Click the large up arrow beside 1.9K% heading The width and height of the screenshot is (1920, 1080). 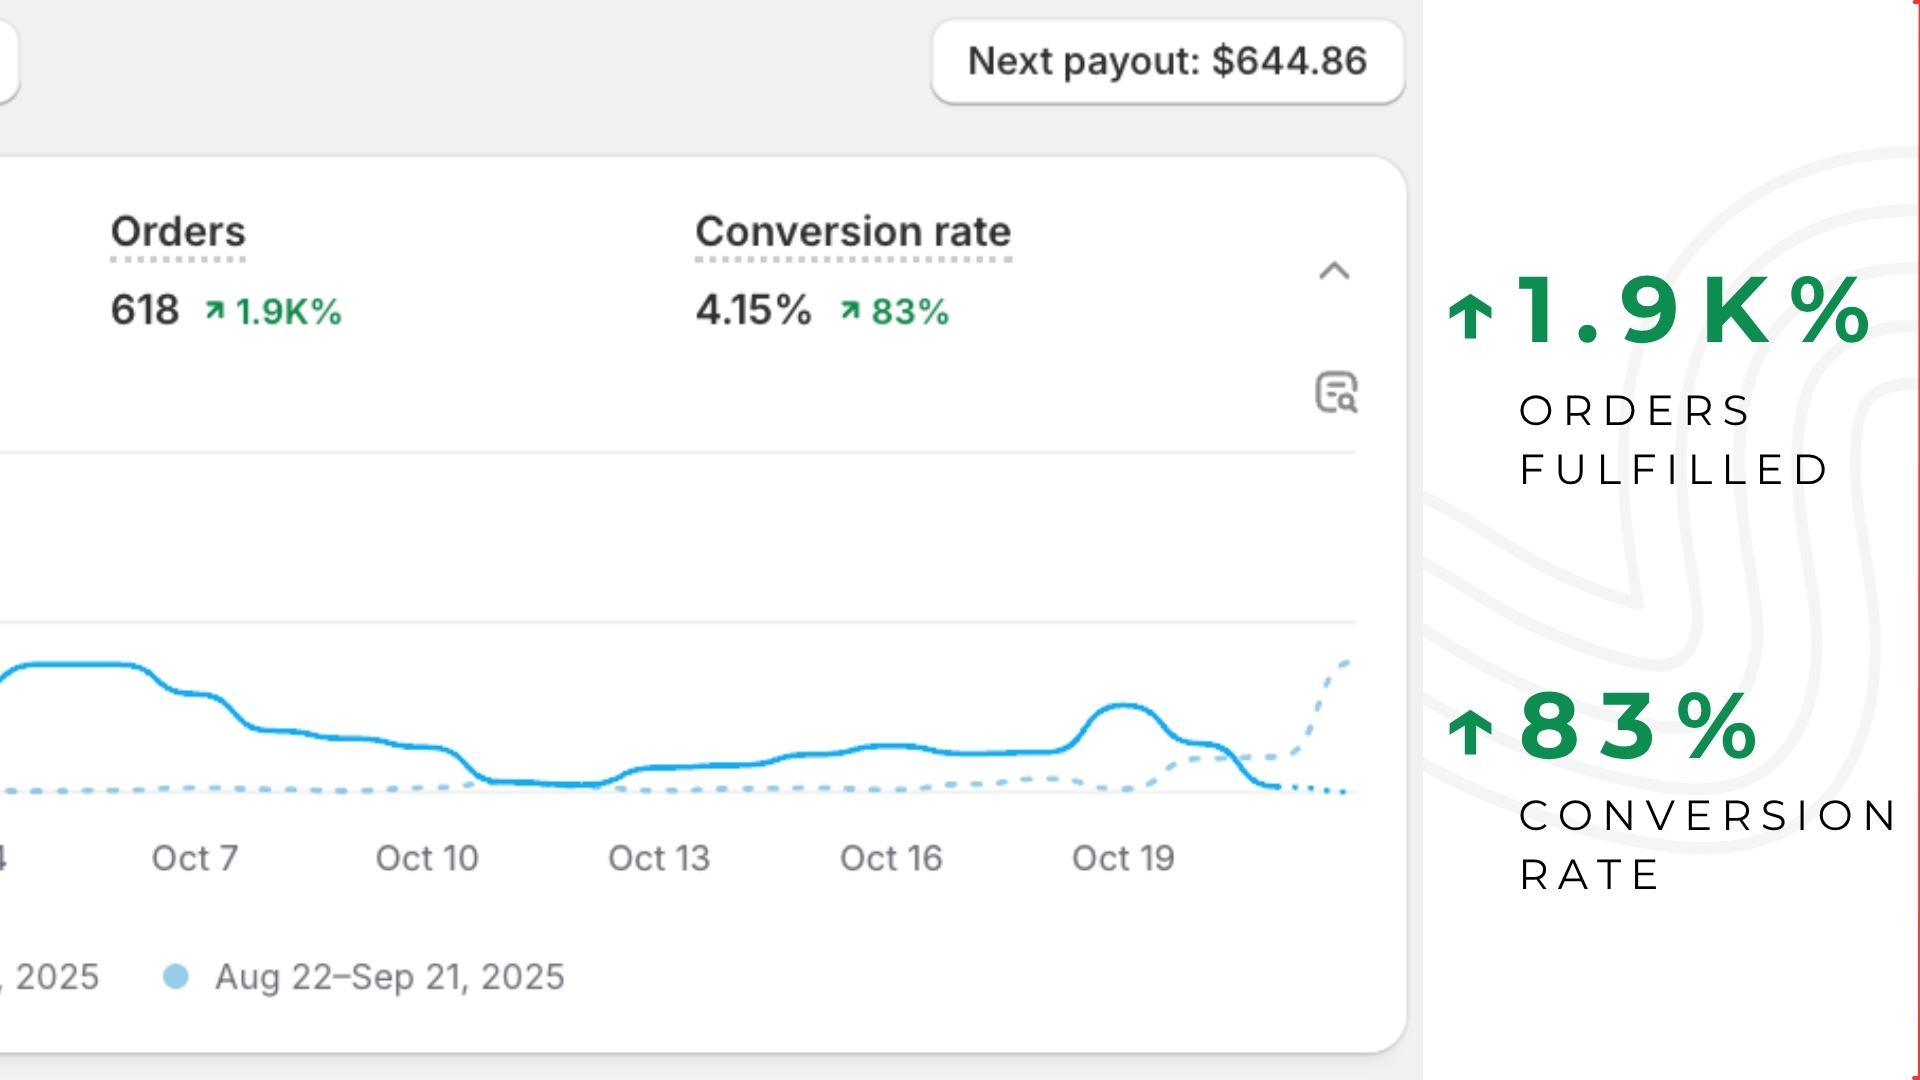(1470, 315)
